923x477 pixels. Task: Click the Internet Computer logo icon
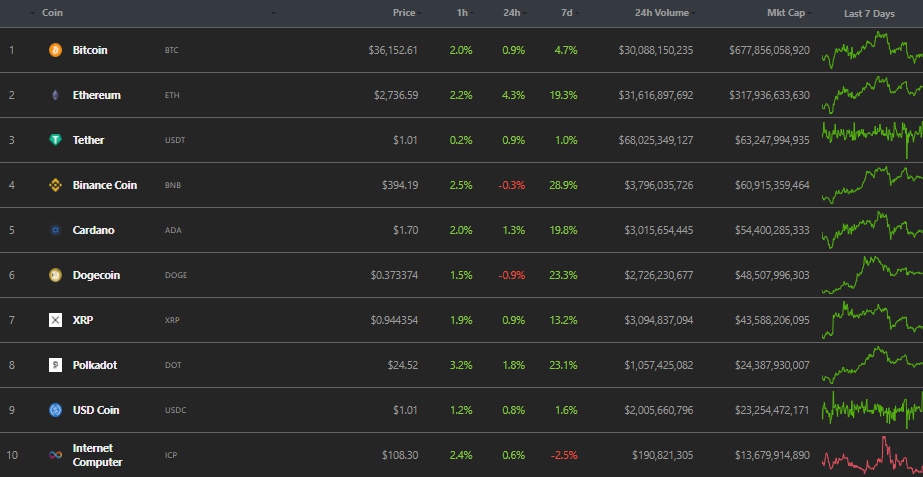pos(55,455)
